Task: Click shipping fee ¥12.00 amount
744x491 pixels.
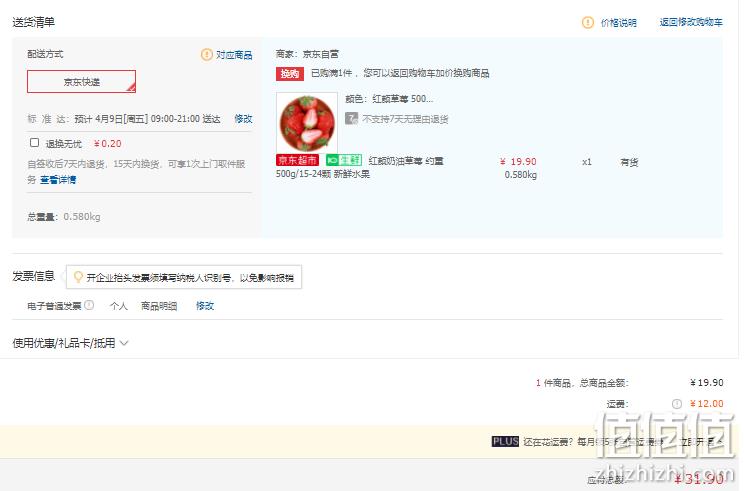Action: [x=707, y=404]
